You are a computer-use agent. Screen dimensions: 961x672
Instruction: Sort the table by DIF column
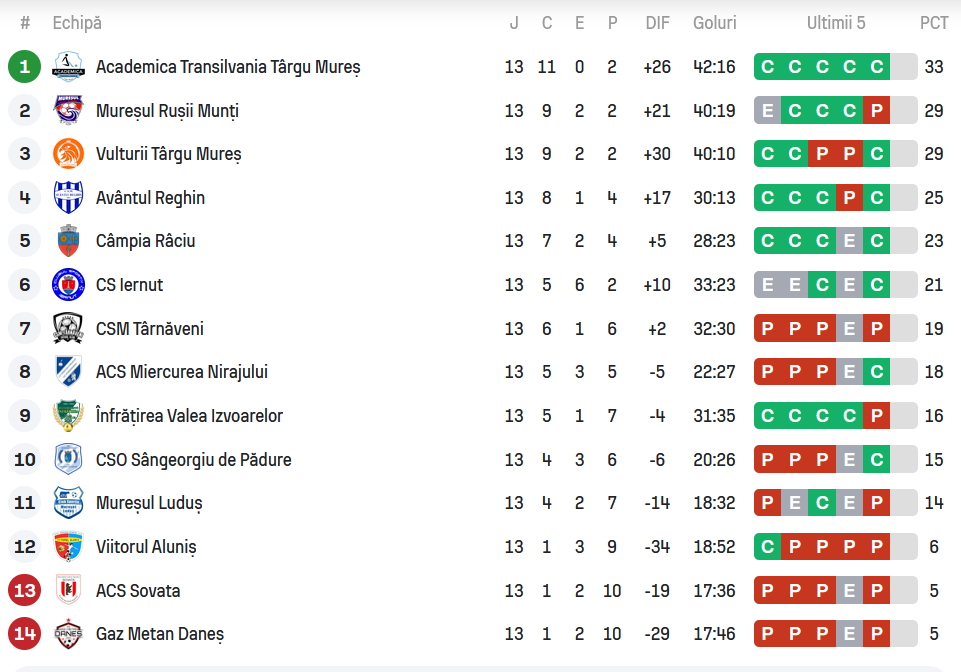click(x=657, y=23)
